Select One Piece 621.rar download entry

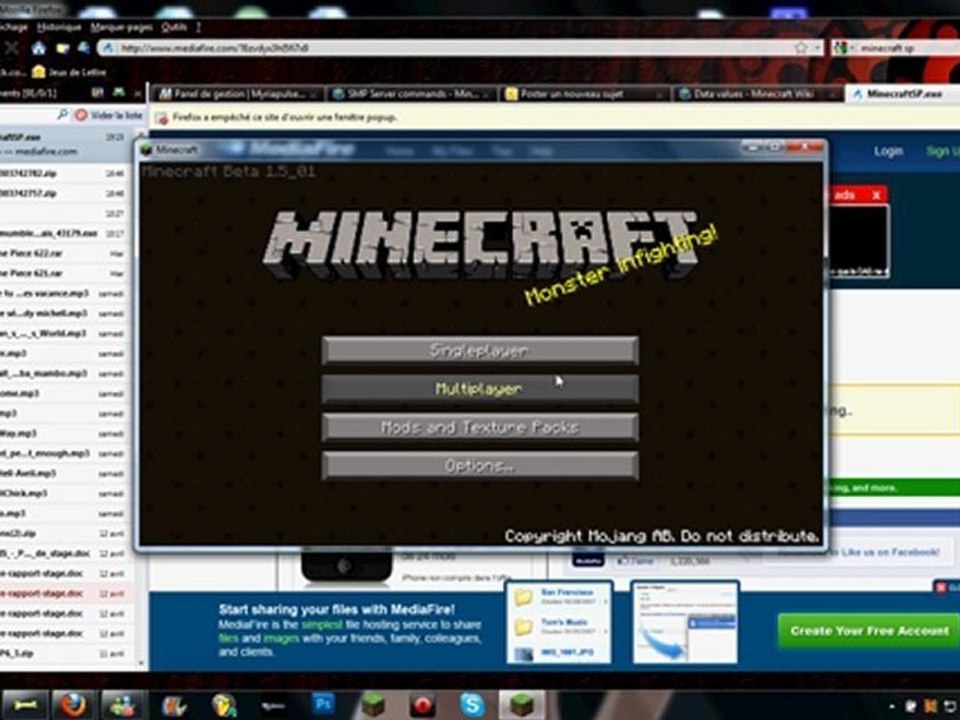click(64, 274)
